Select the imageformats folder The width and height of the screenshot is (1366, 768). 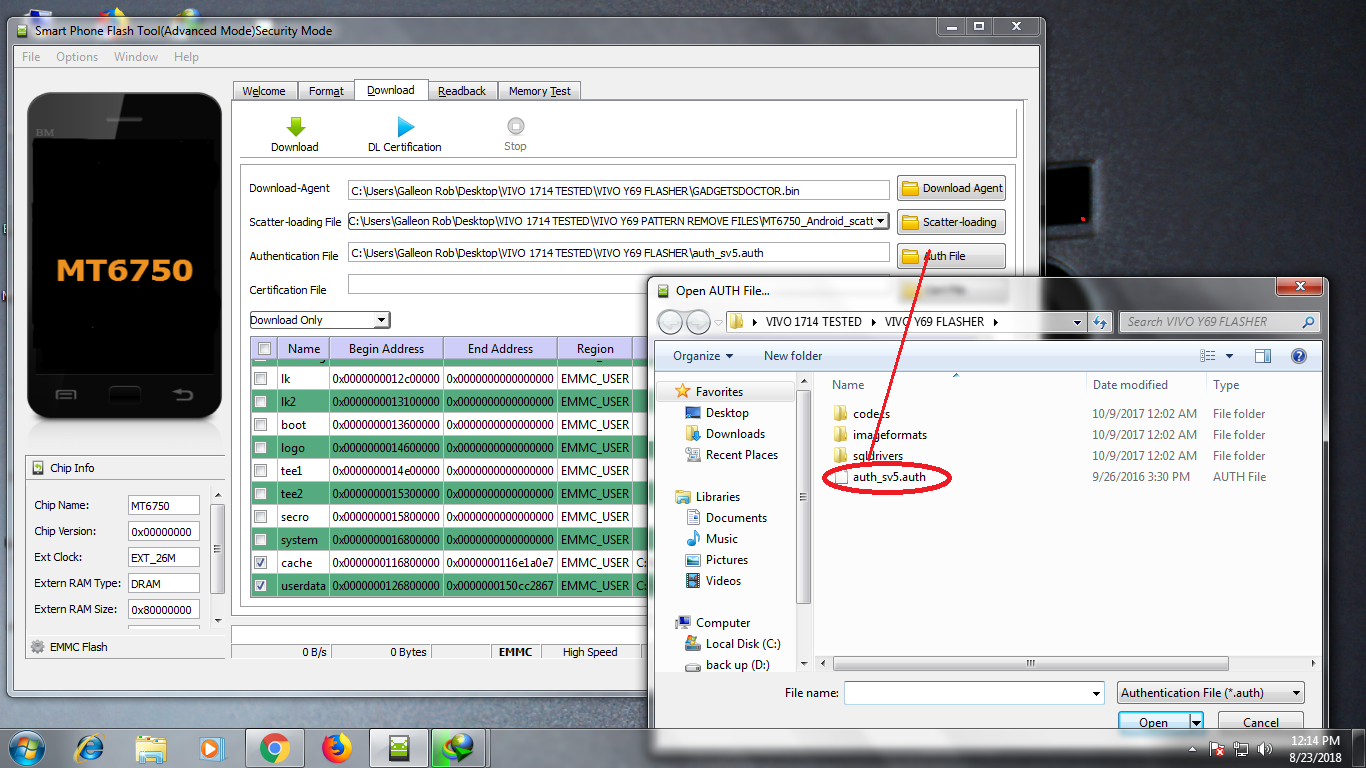pos(889,435)
